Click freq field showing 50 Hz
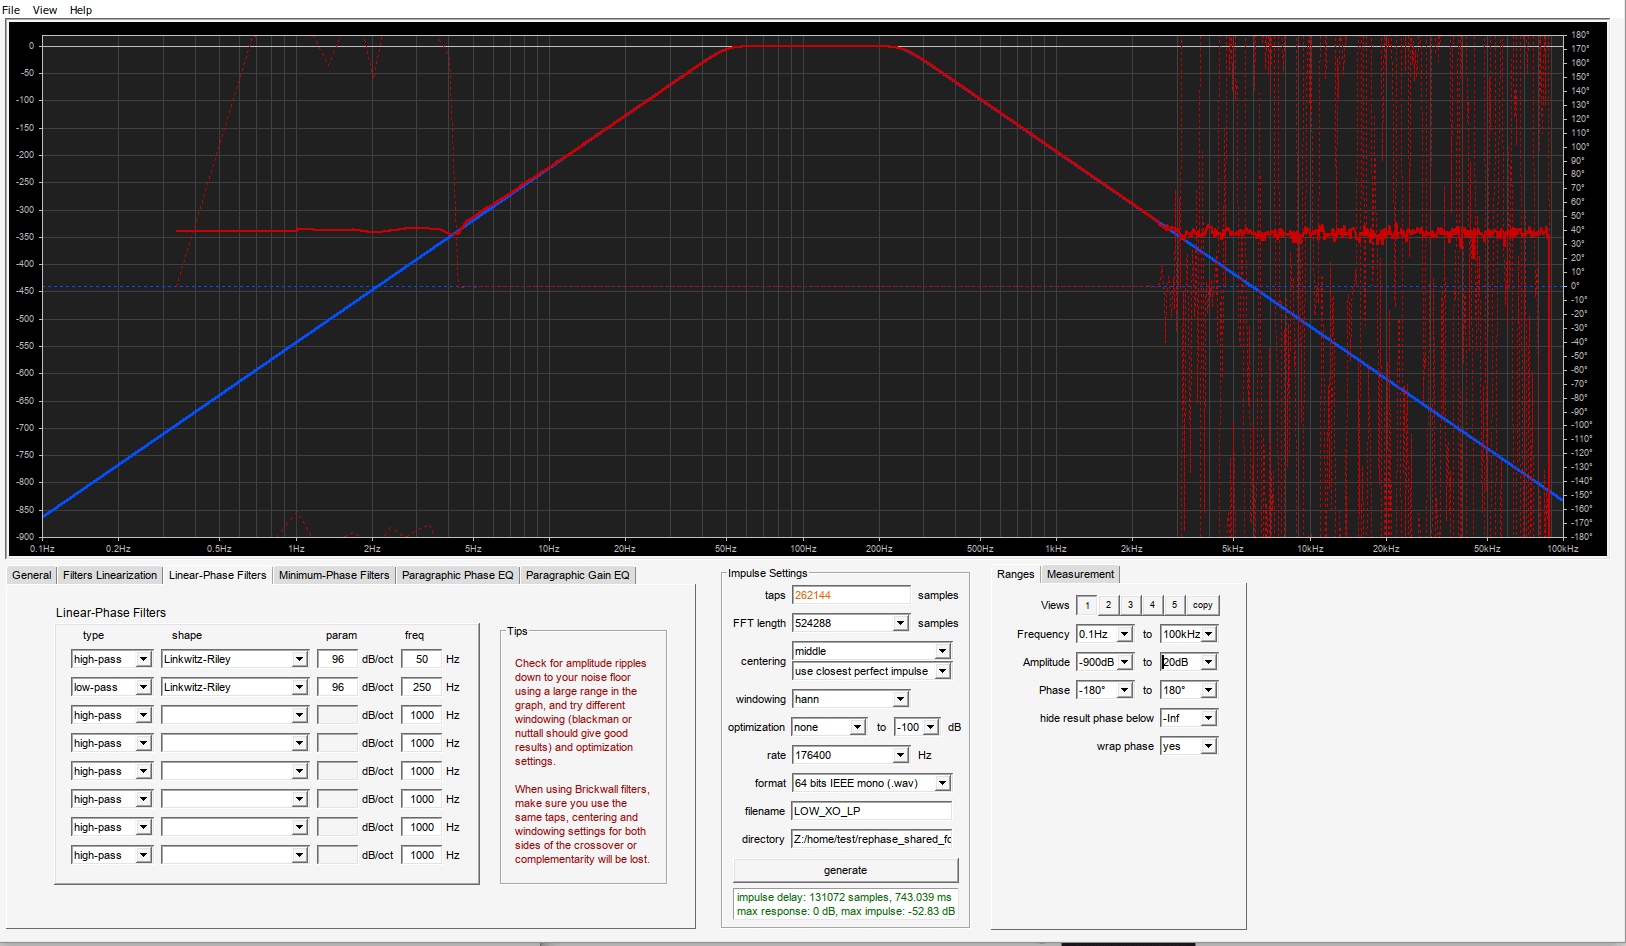Viewport: 1626px width, 946px height. 422,659
